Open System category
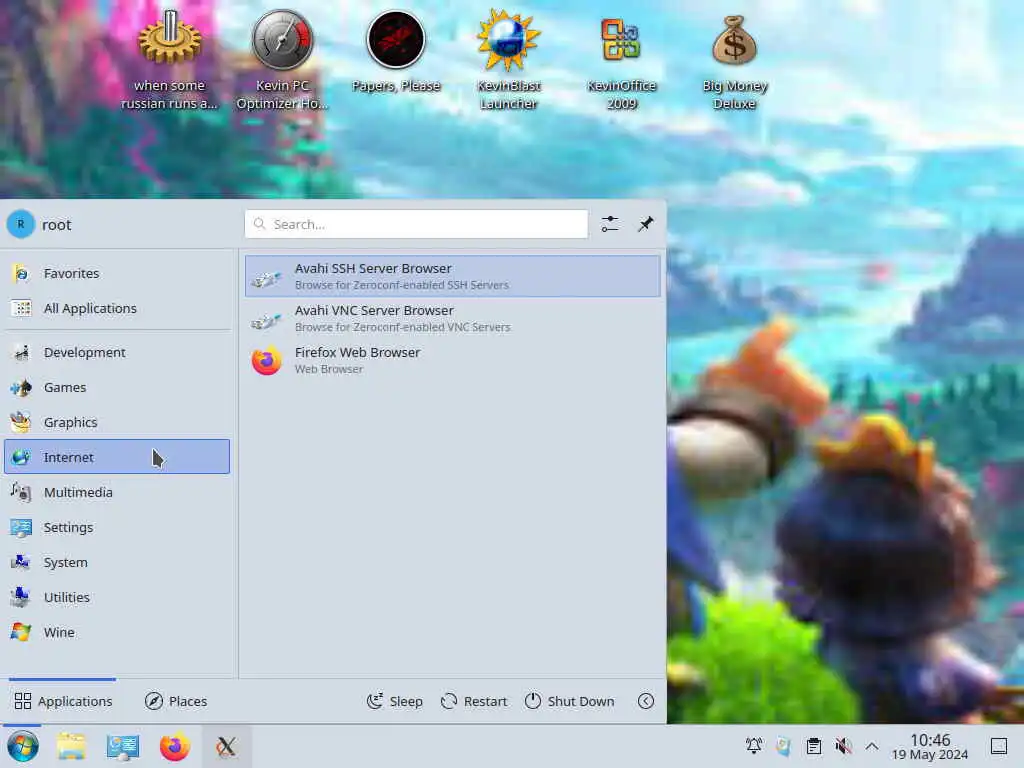Image resolution: width=1024 pixels, height=768 pixels. [117, 562]
